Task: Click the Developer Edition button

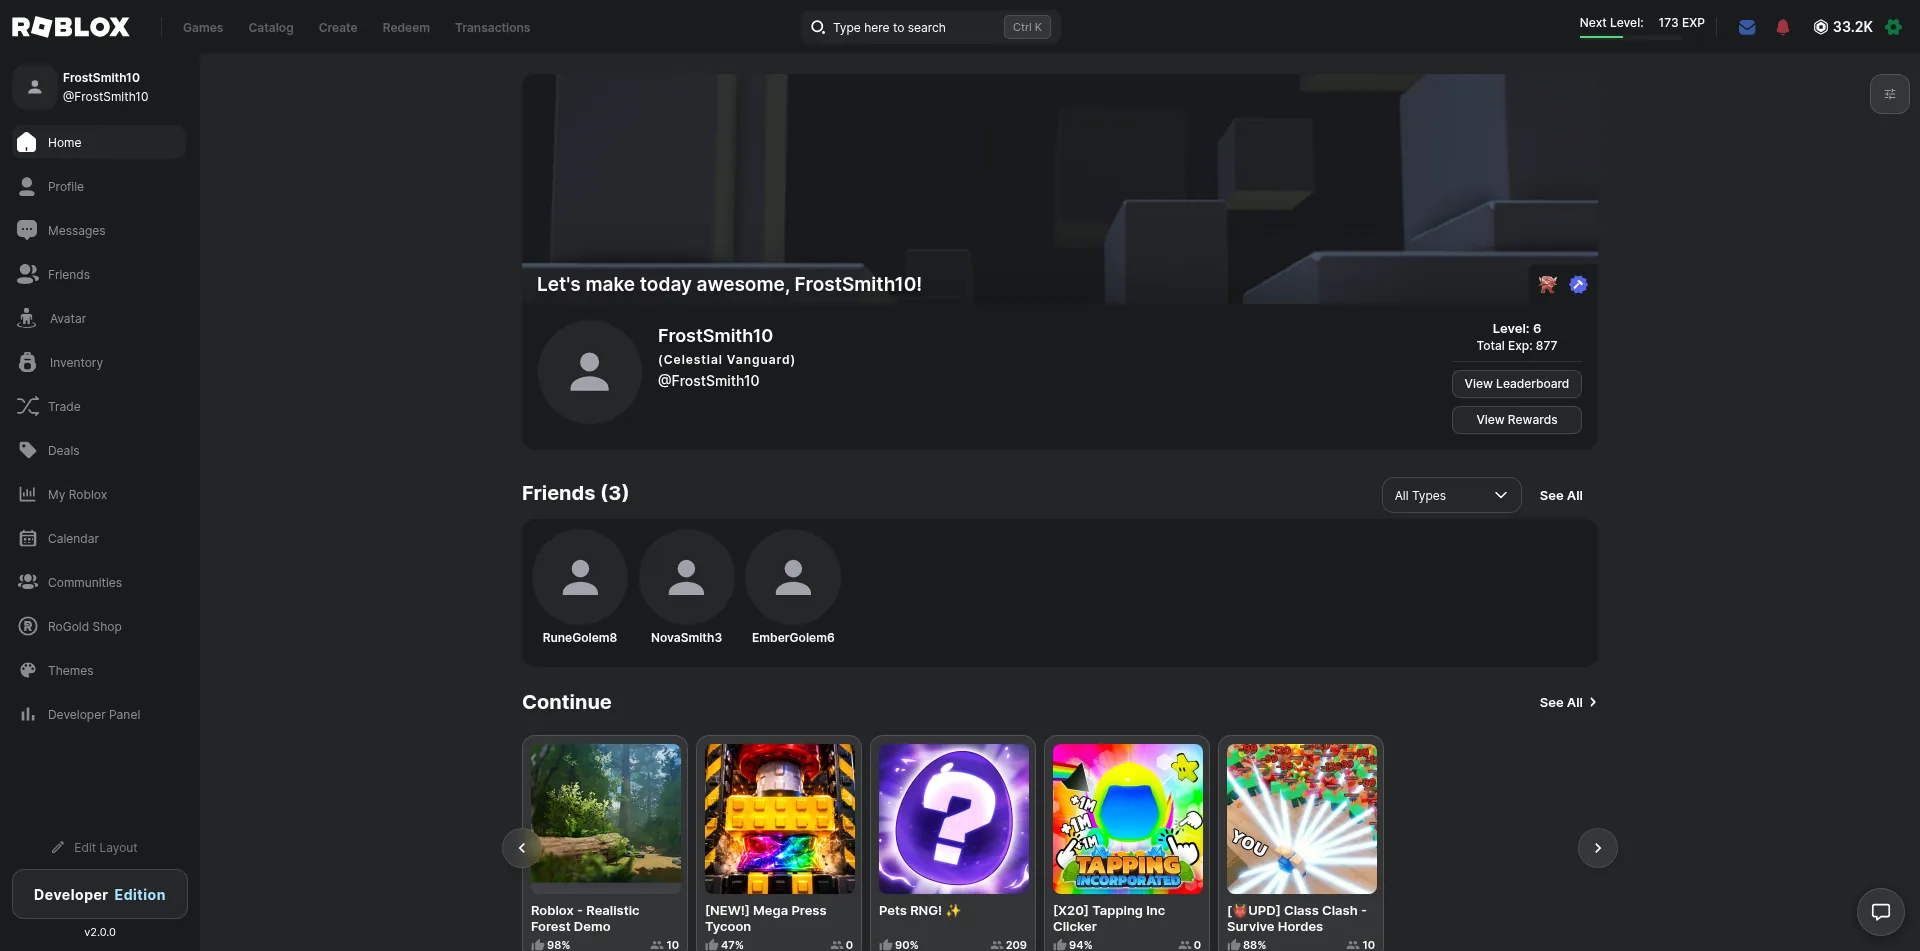Action: (x=100, y=894)
